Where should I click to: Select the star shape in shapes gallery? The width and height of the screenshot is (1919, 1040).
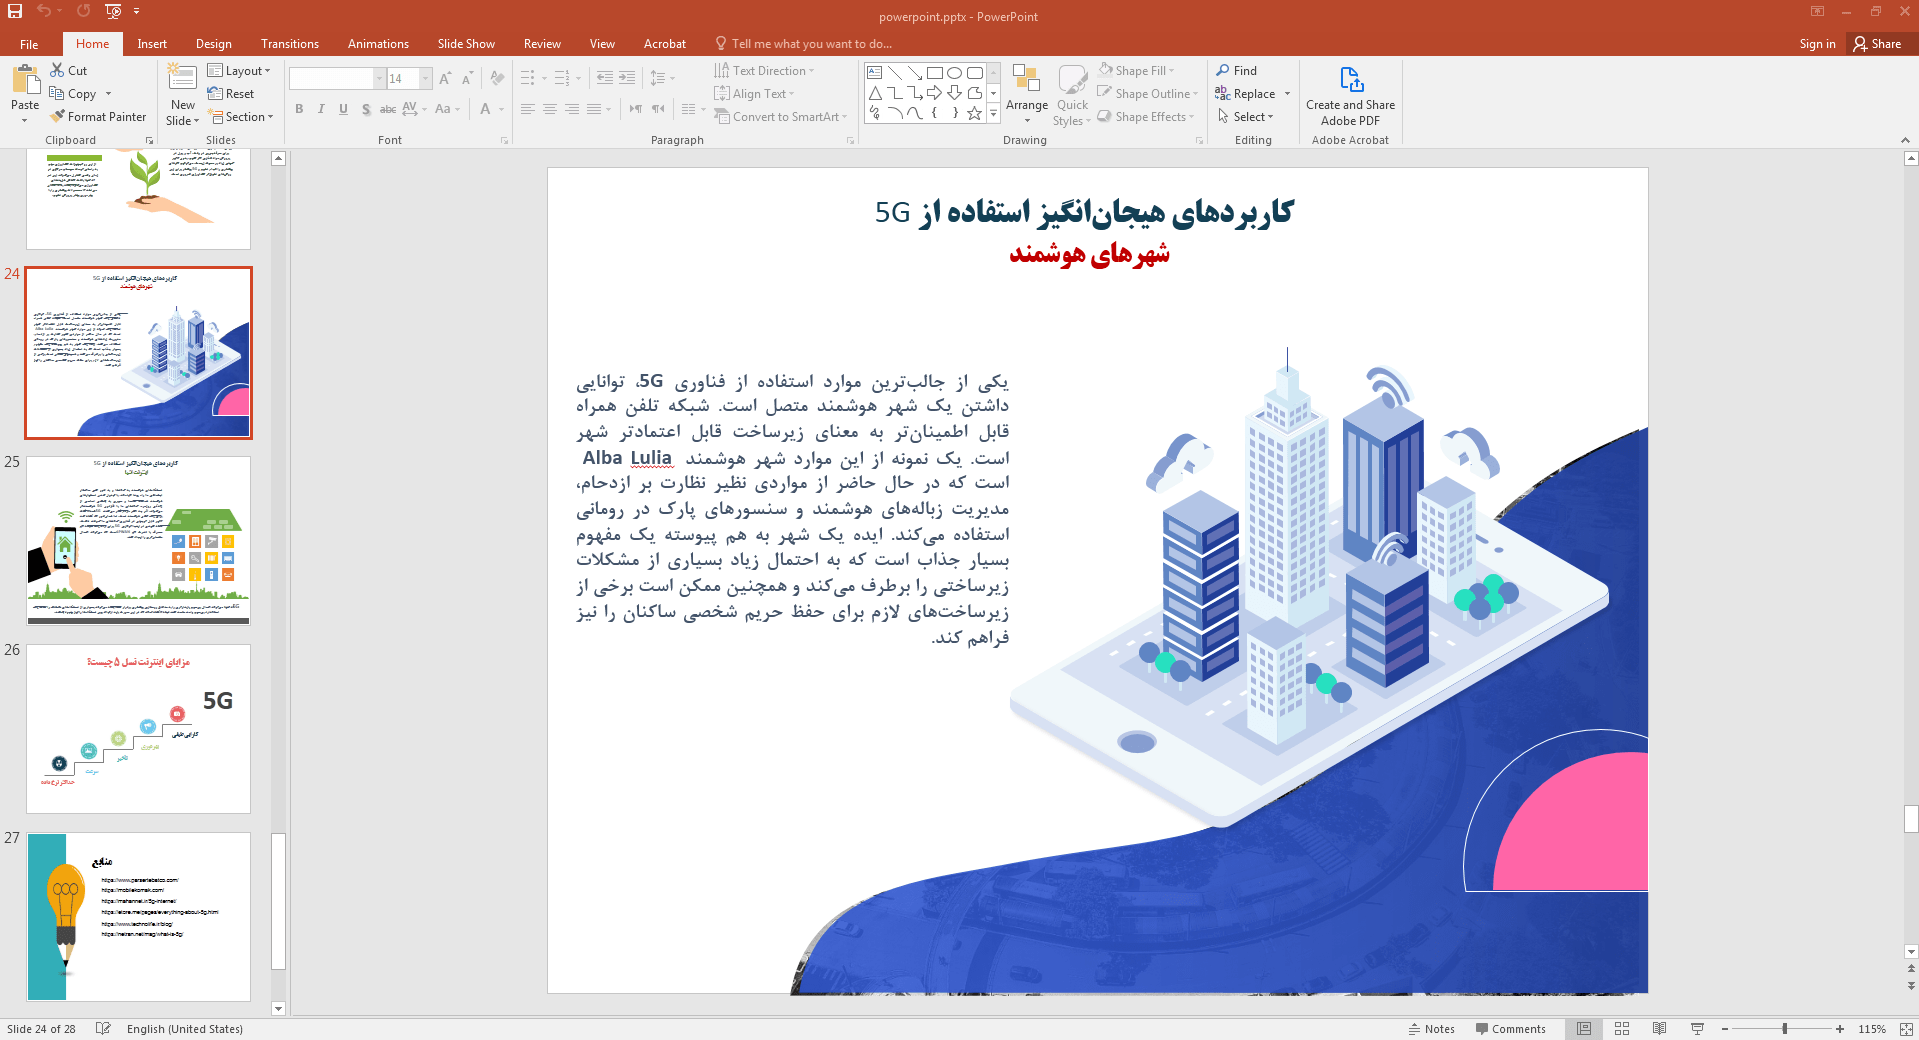(974, 113)
